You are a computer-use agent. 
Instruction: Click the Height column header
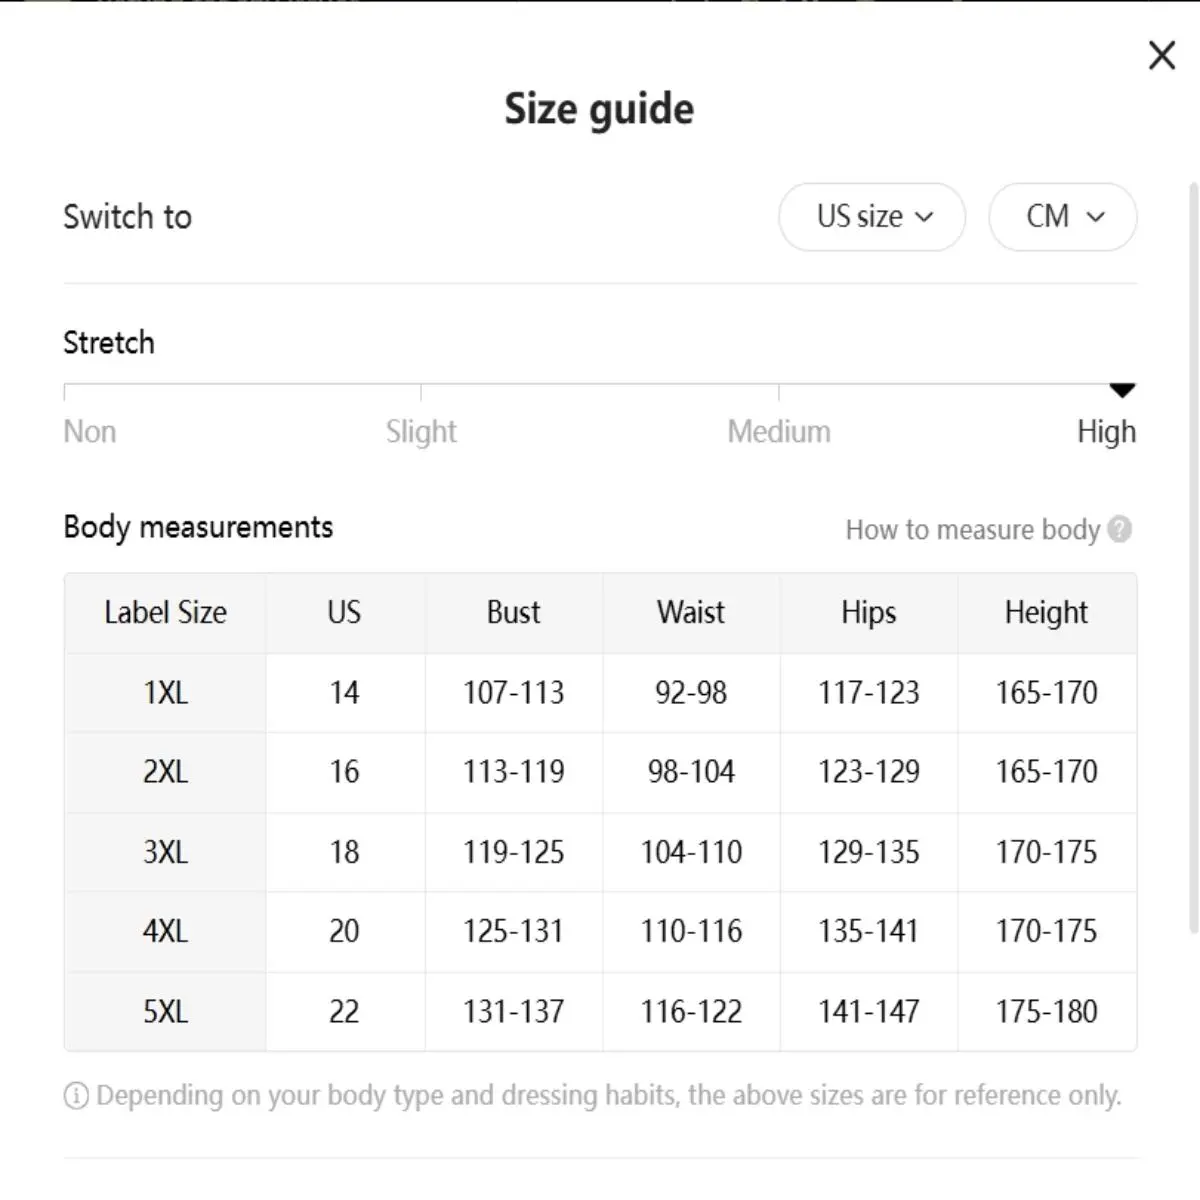pos(1046,612)
